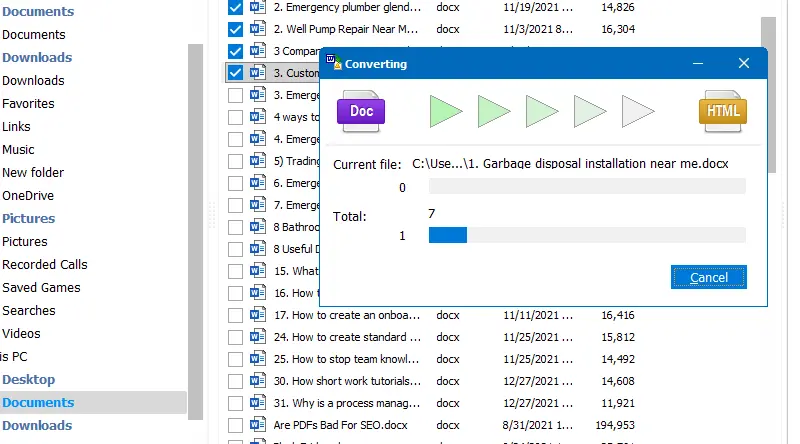Image resolution: width=800 pixels, height=444 pixels.
Task: Click the Converting dialog title bar icon
Action: pos(333,63)
